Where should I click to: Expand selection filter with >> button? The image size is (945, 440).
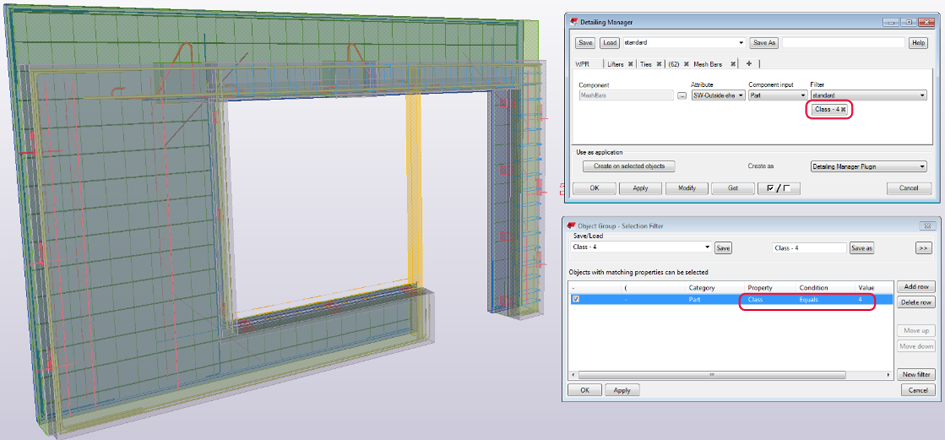924,247
